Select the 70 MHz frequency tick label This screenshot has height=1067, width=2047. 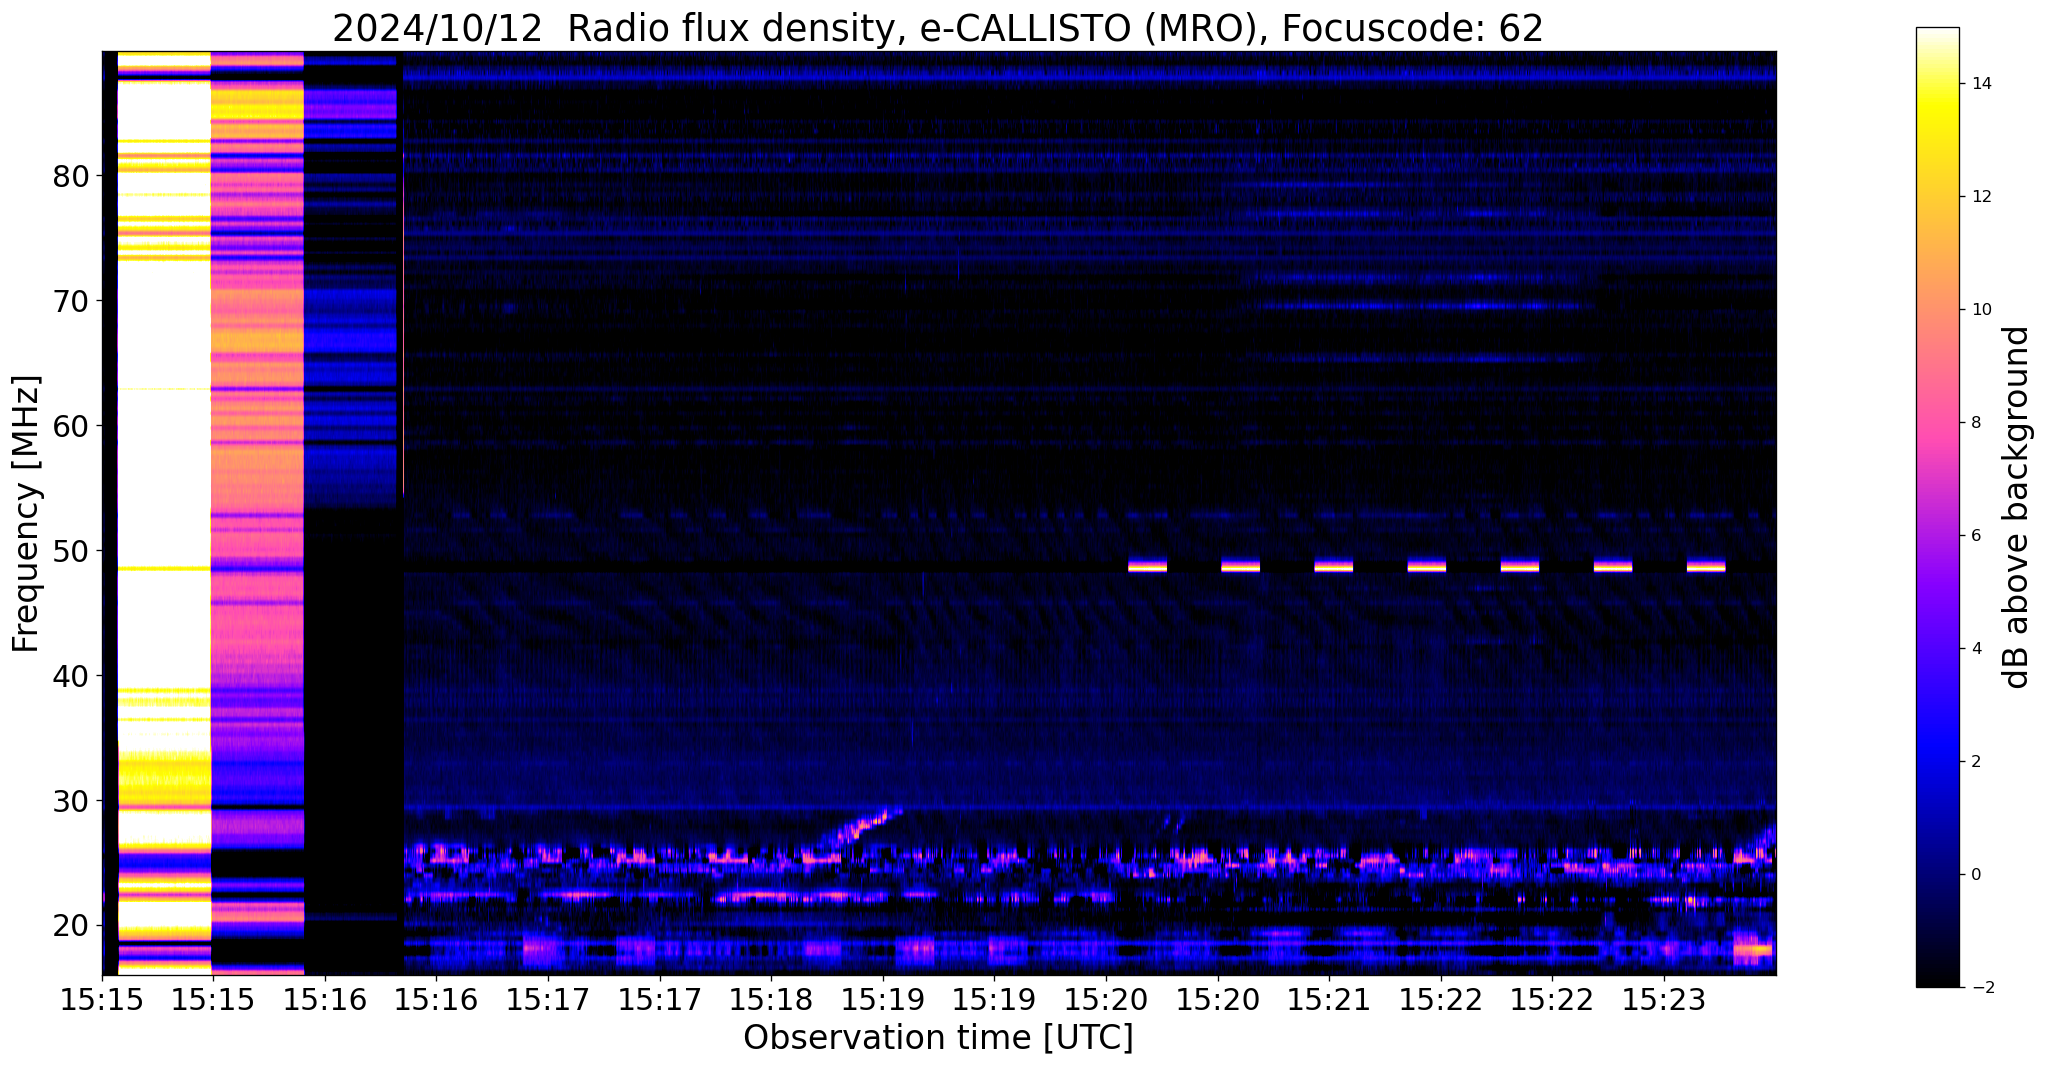point(71,301)
